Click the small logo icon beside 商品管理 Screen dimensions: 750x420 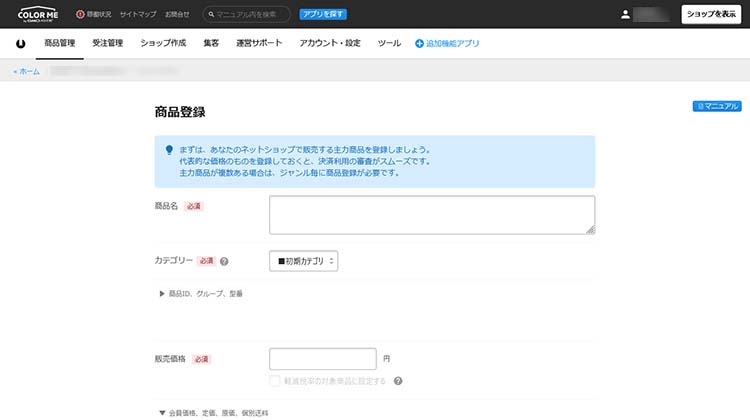[21, 44]
